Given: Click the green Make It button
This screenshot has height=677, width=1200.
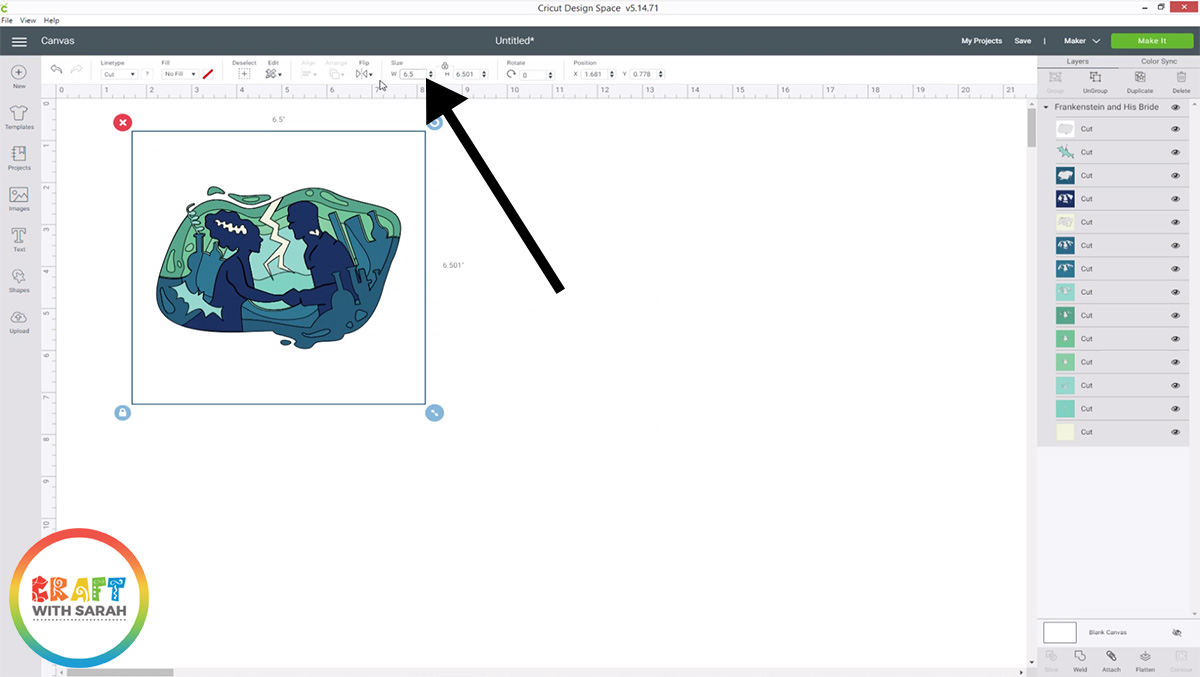Looking at the screenshot, I should (x=1151, y=41).
